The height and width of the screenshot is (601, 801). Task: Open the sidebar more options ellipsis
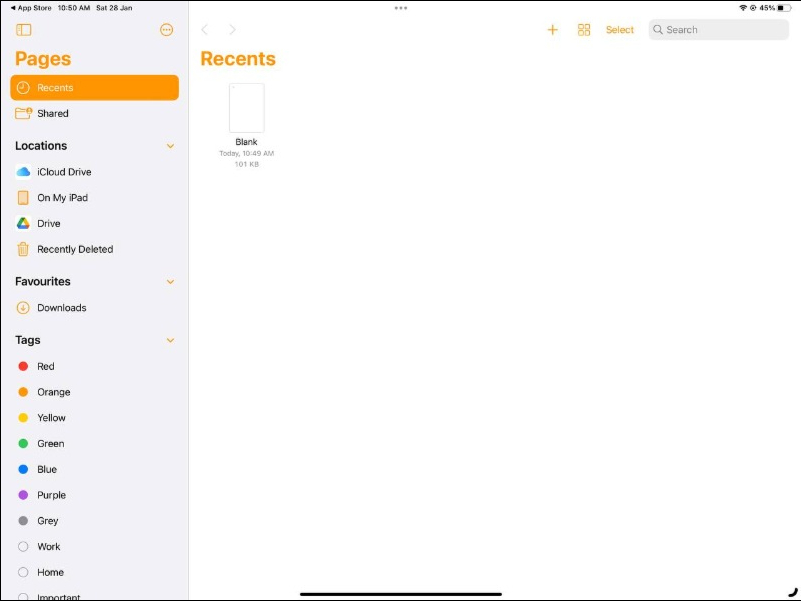coord(167,30)
